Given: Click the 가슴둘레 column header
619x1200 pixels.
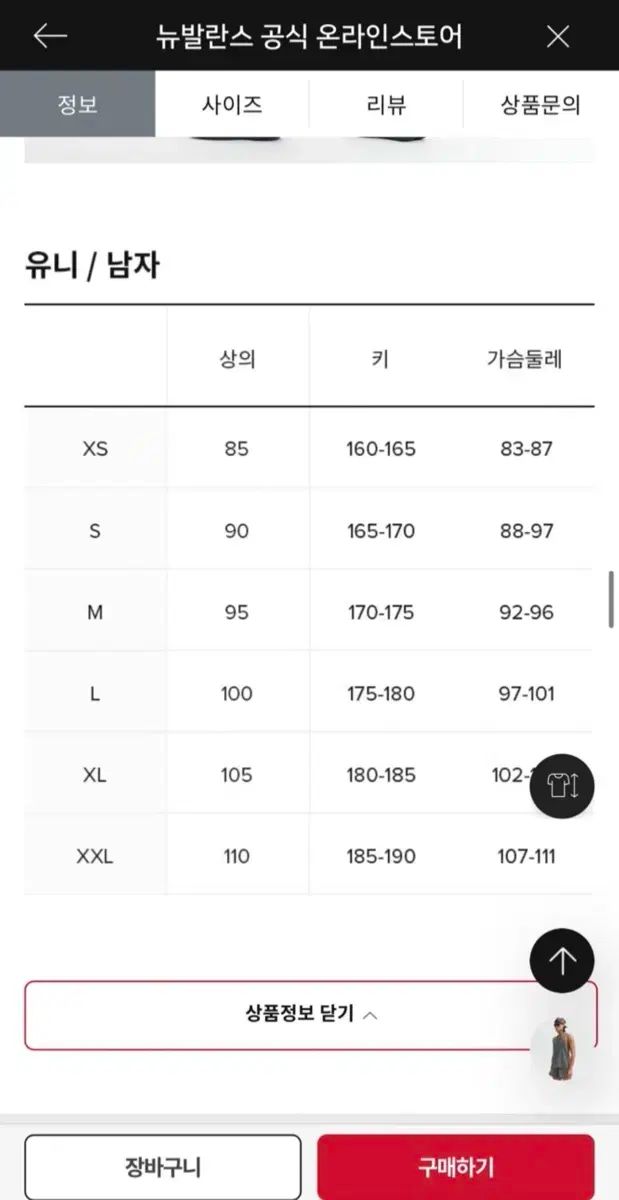Looking at the screenshot, I should (x=524, y=360).
